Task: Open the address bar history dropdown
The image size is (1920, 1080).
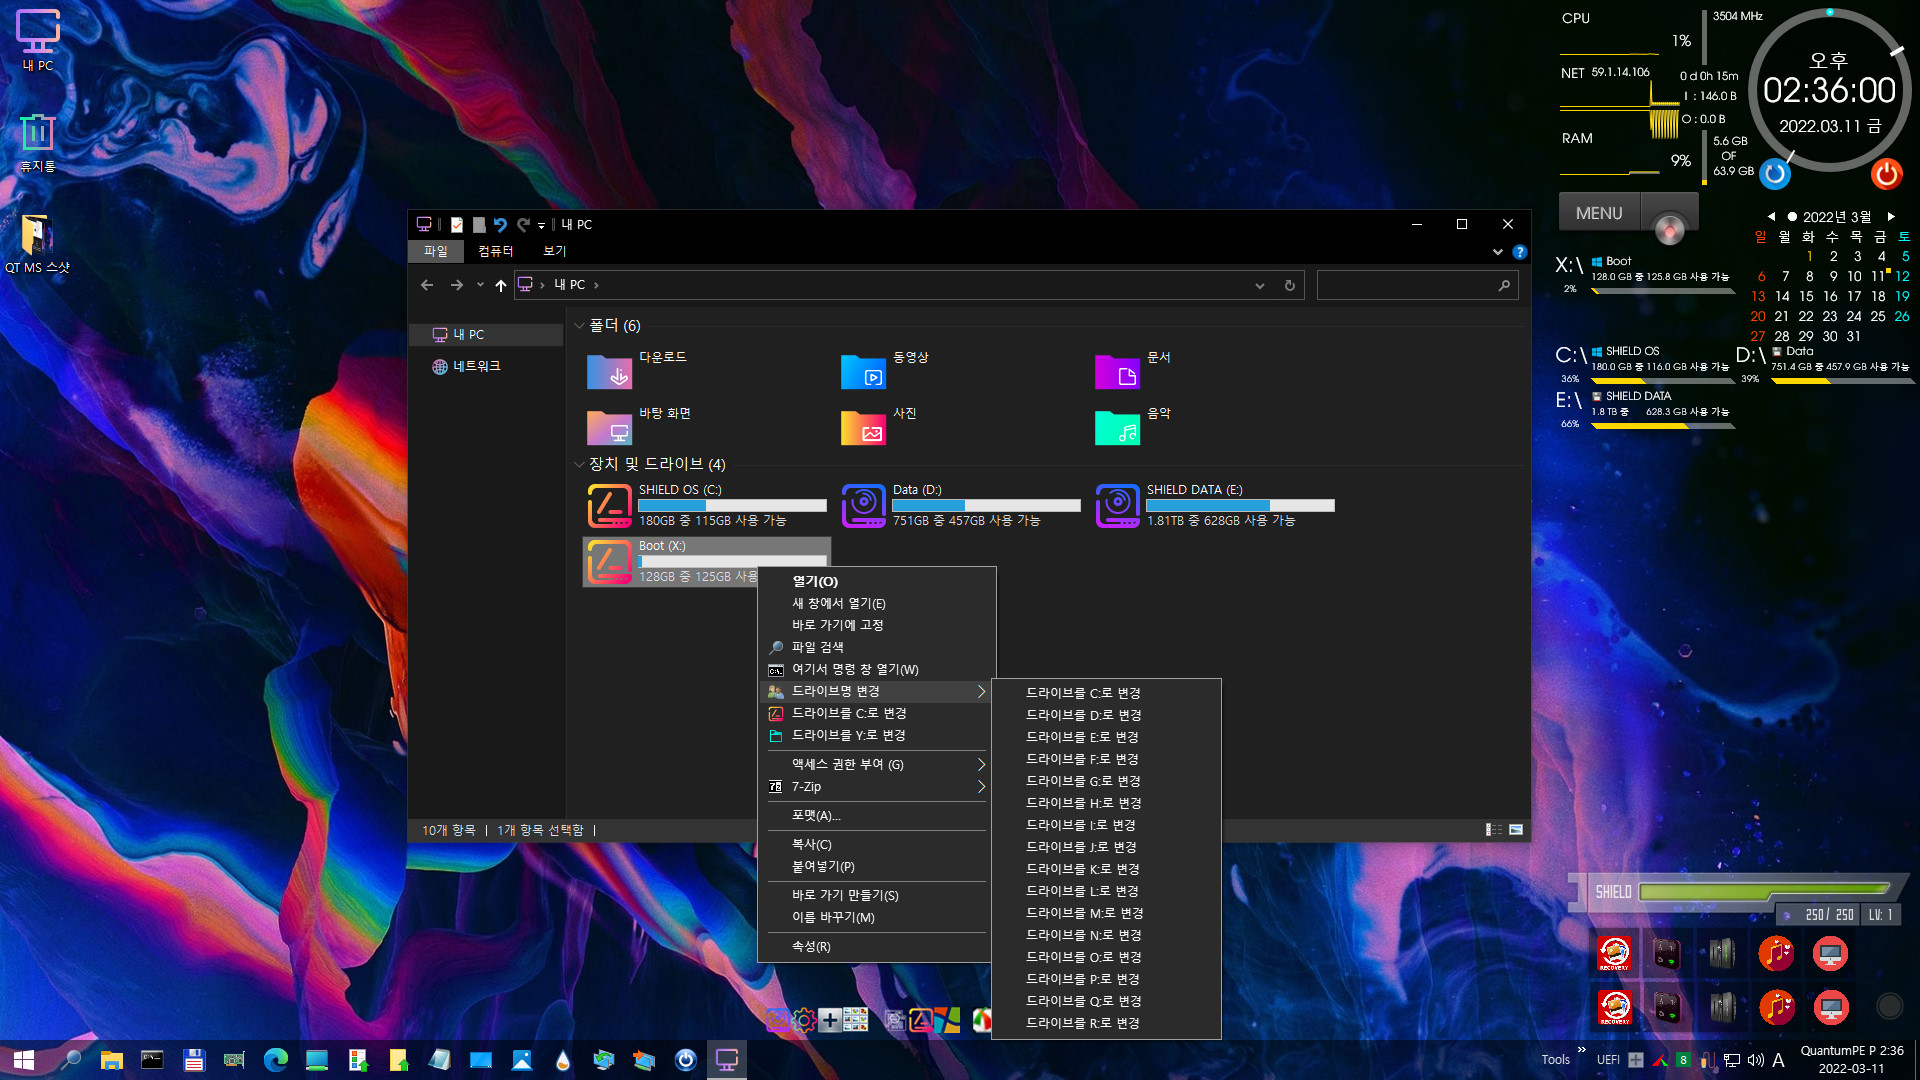Action: pyautogui.click(x=1260, y=285)
